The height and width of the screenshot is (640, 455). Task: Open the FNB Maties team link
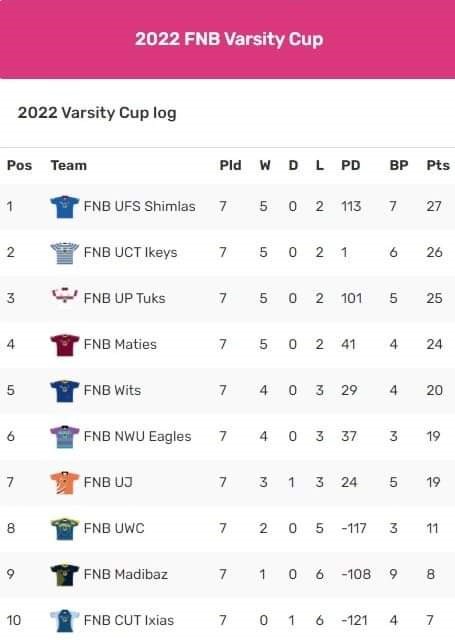pos(120,344)
